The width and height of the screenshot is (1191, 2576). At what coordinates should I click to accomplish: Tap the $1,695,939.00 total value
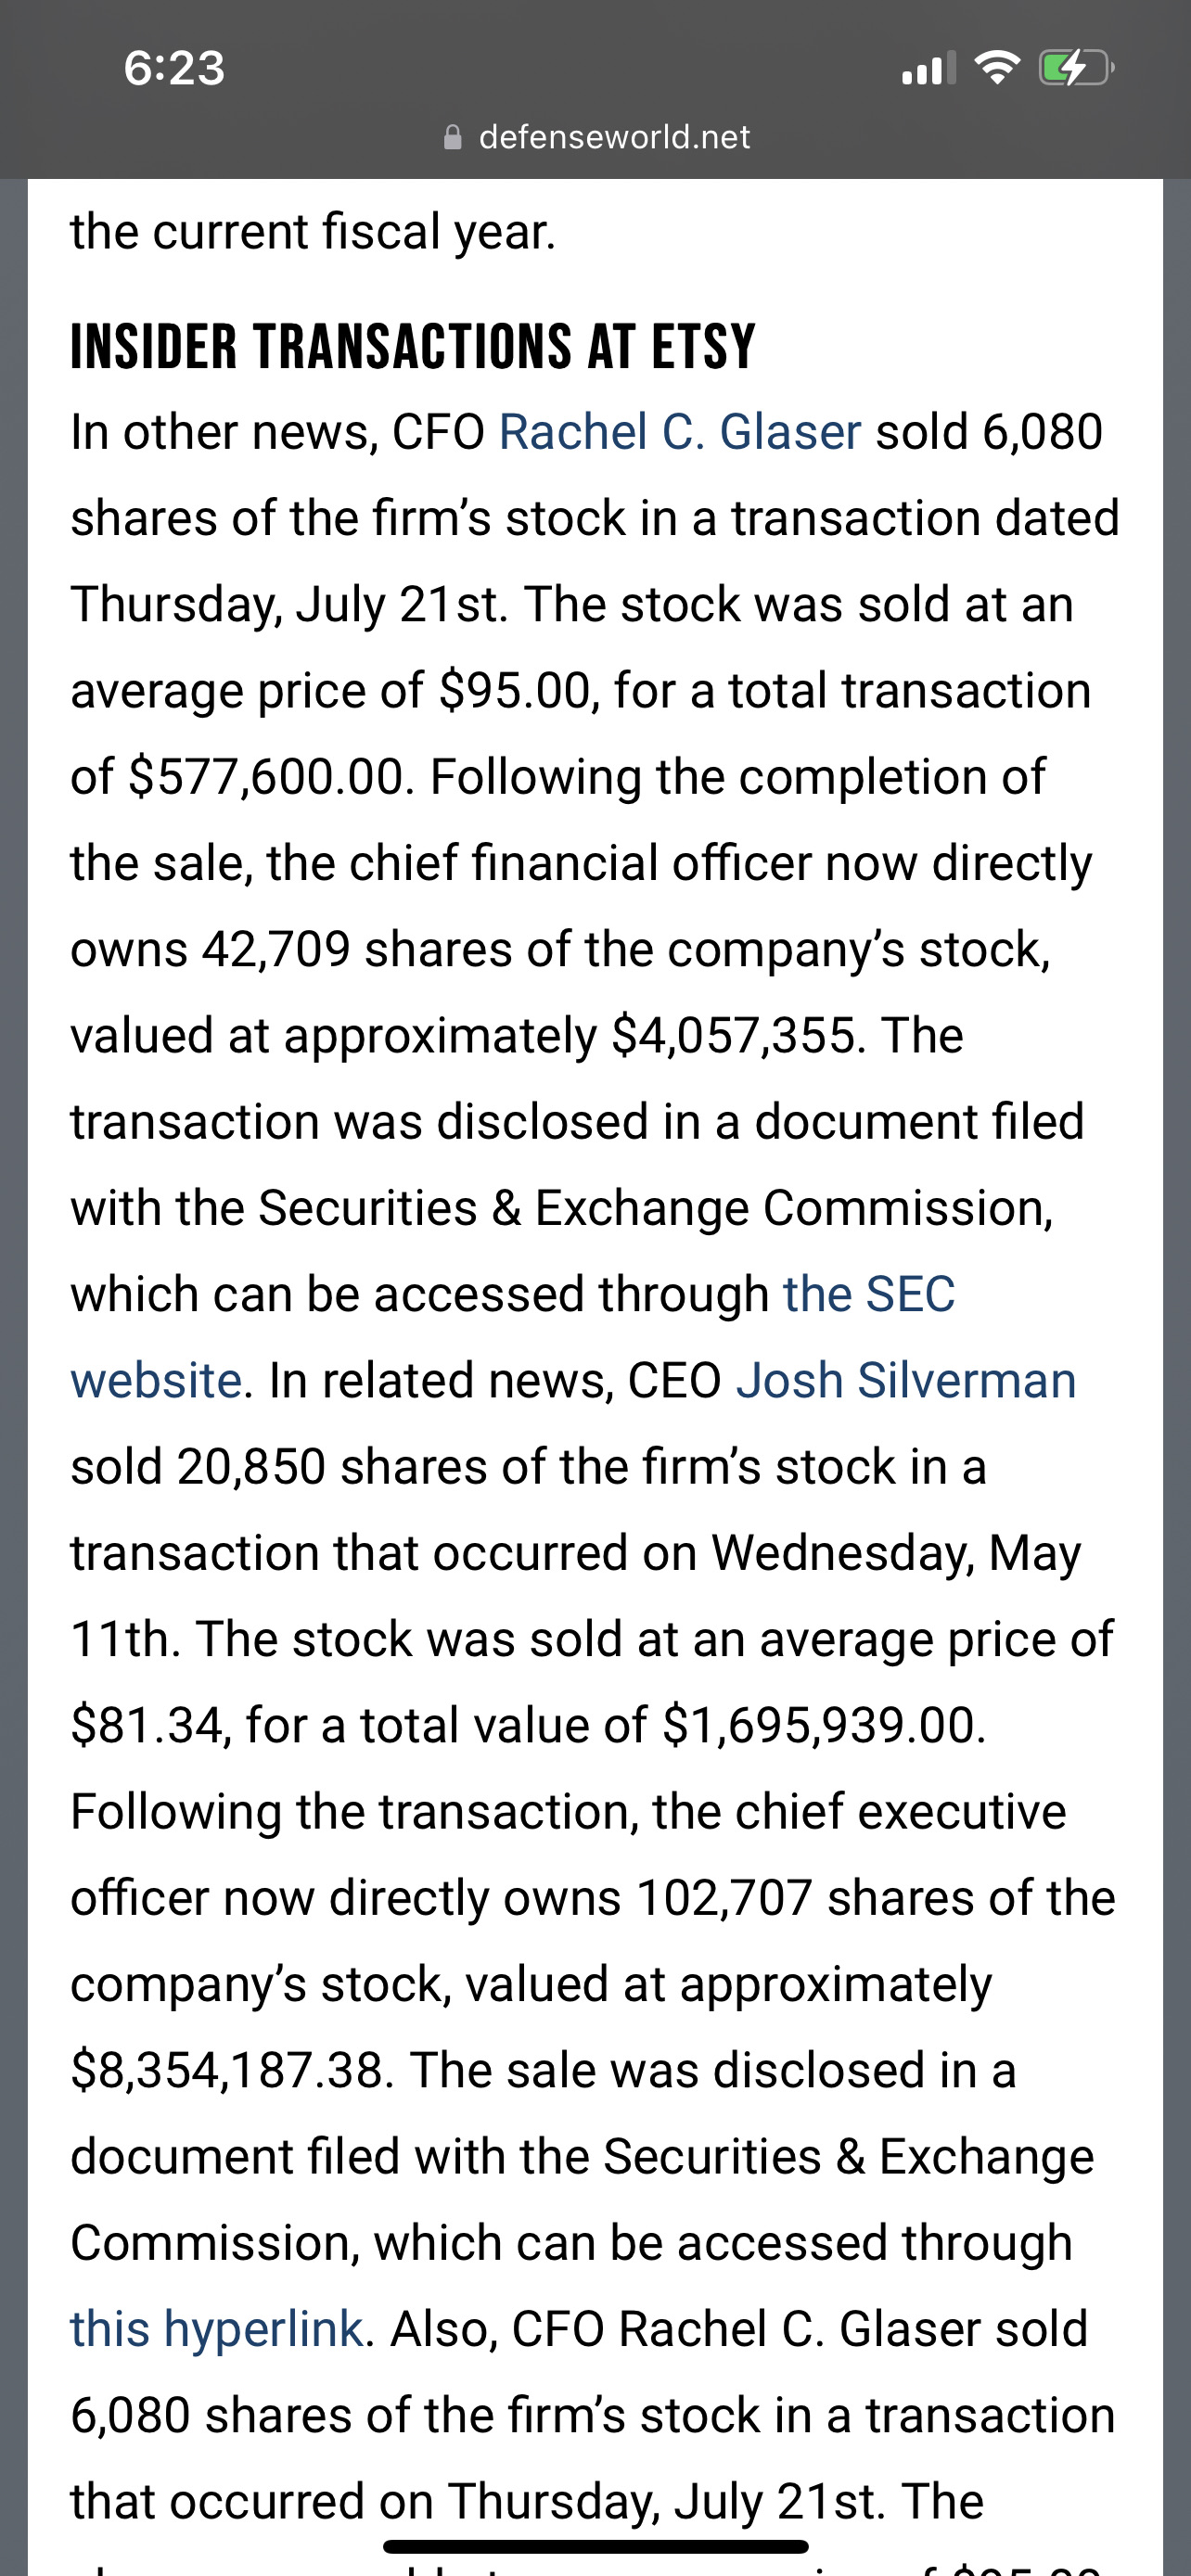click(824, 1726)
